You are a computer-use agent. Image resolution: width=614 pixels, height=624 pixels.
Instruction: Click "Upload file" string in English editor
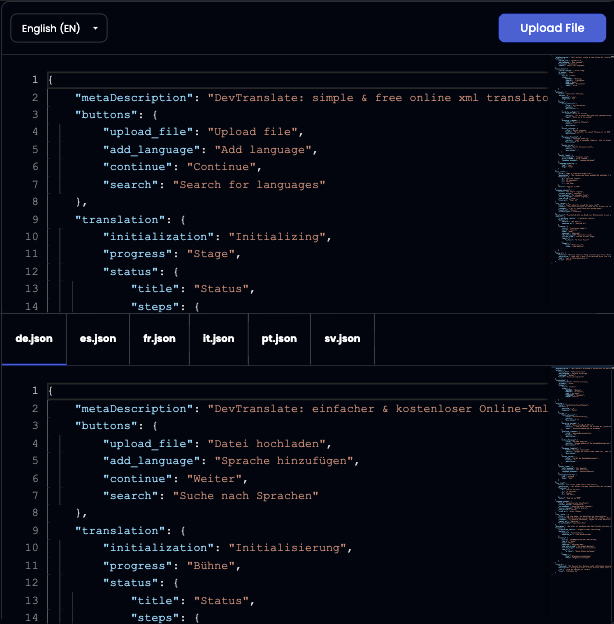click(x=253, y=132)
